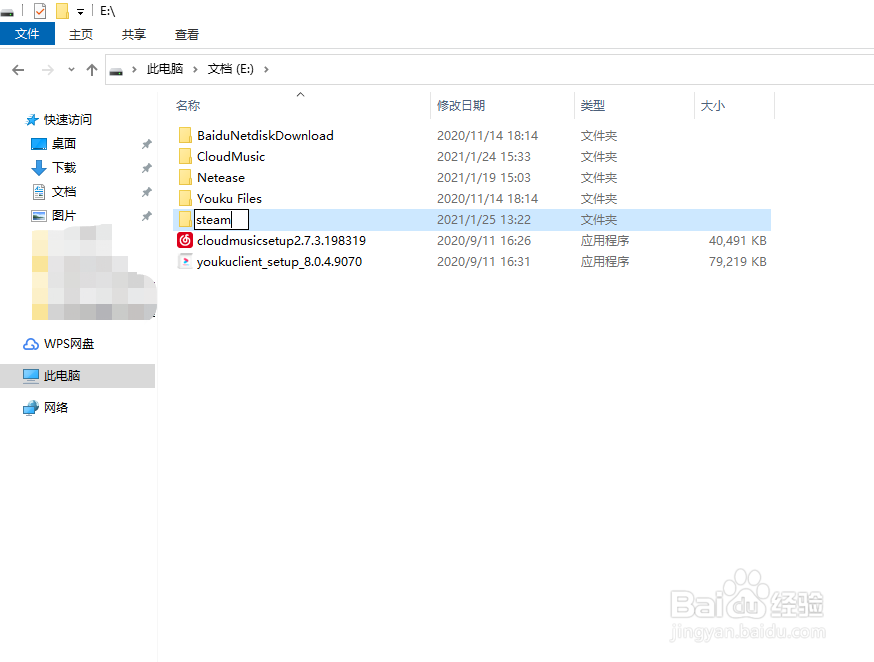Screen dimensions: 874x662
Task: Click the drive icon in title bar
Action: click(7, 12)
